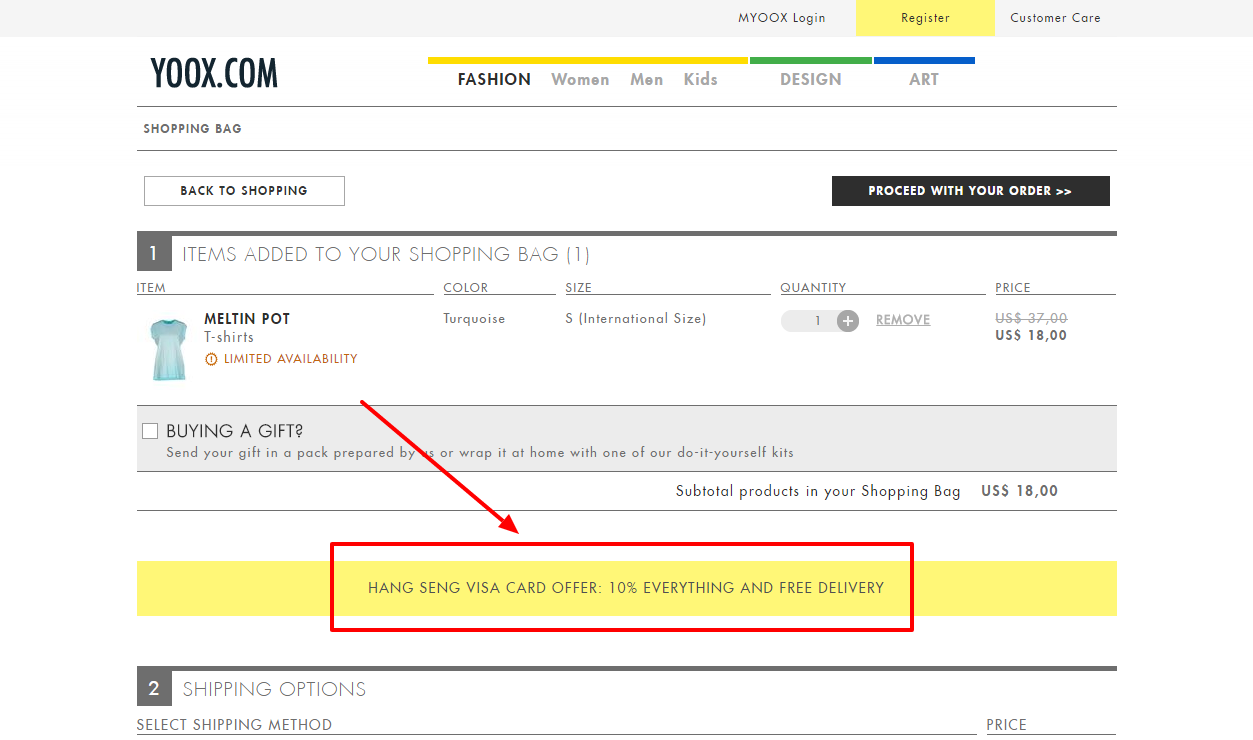Click the Register button

925,18
